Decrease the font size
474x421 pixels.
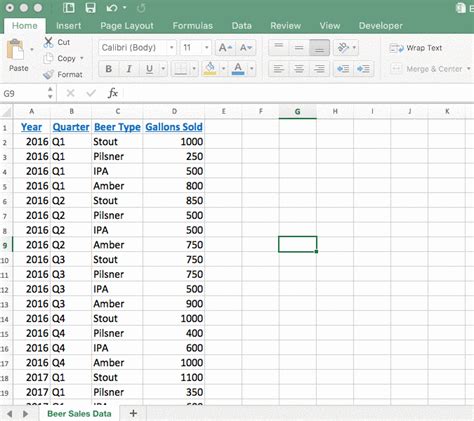pyautogui.click(x=246, y=48)
